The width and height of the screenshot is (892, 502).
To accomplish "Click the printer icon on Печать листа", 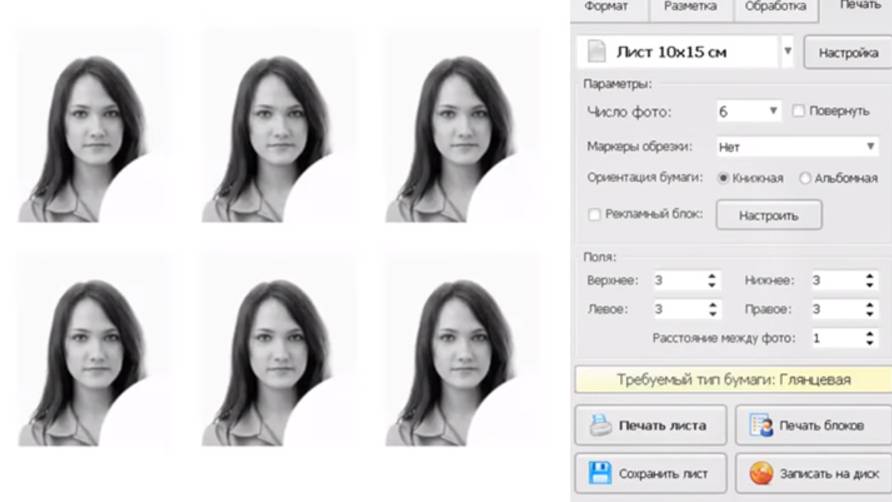I will click(x=600, y=425).
